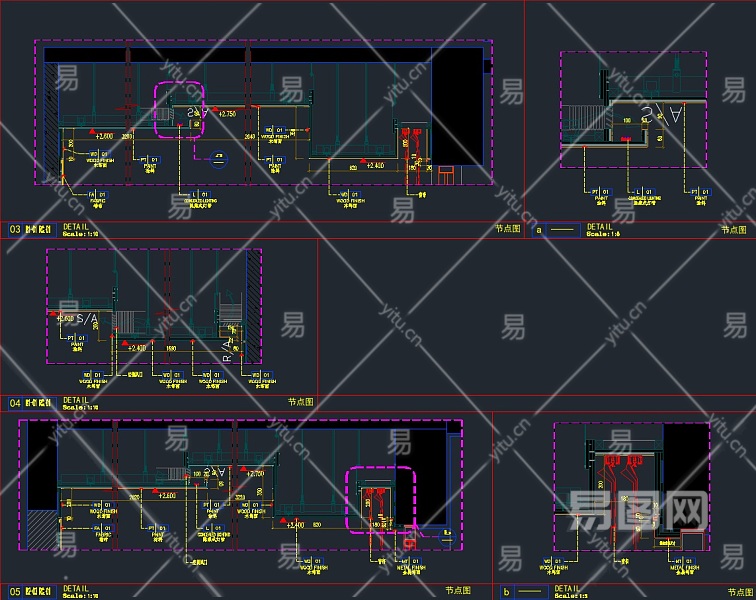Select the 节点图 text in the detail 04 title bar
This screenshot has height=600, width=756.
point(301,402)
